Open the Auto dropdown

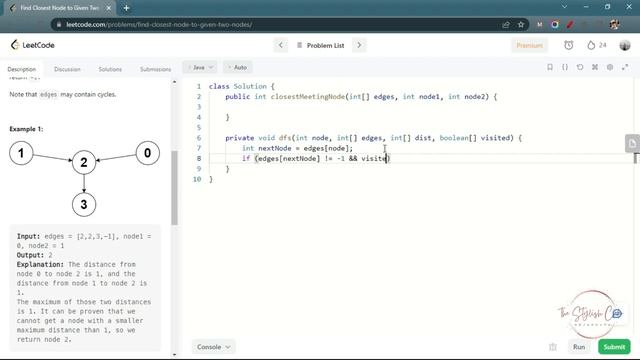(238, 67)
